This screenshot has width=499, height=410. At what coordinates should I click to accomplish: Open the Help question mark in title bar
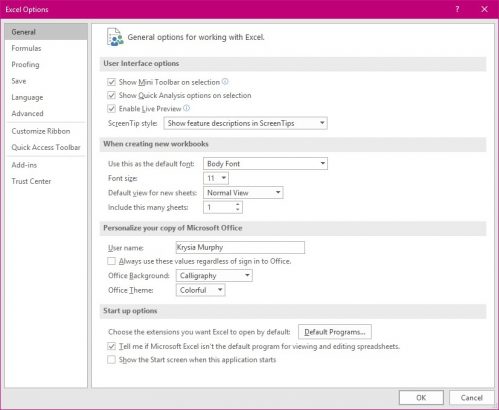tap(457, 9)
